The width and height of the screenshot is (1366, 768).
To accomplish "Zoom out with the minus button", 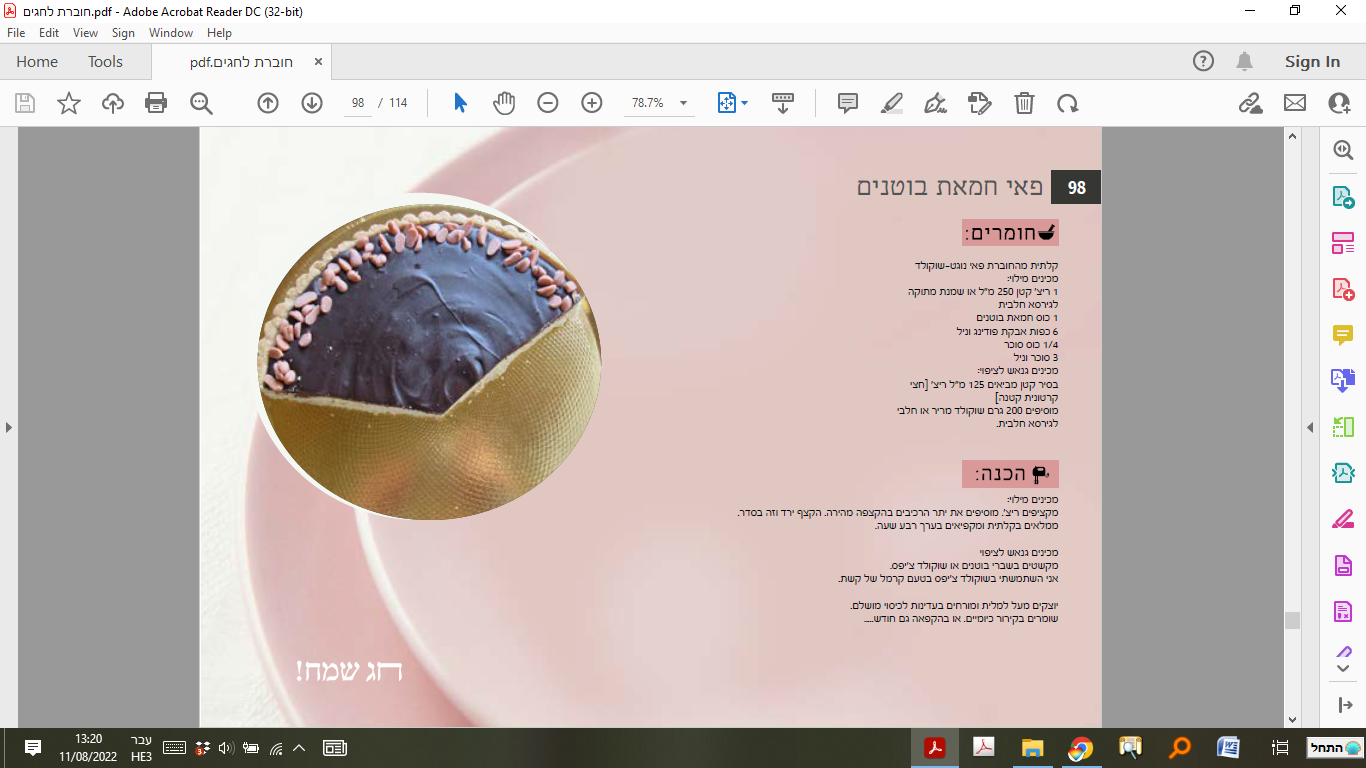I will tap(548, 103).
